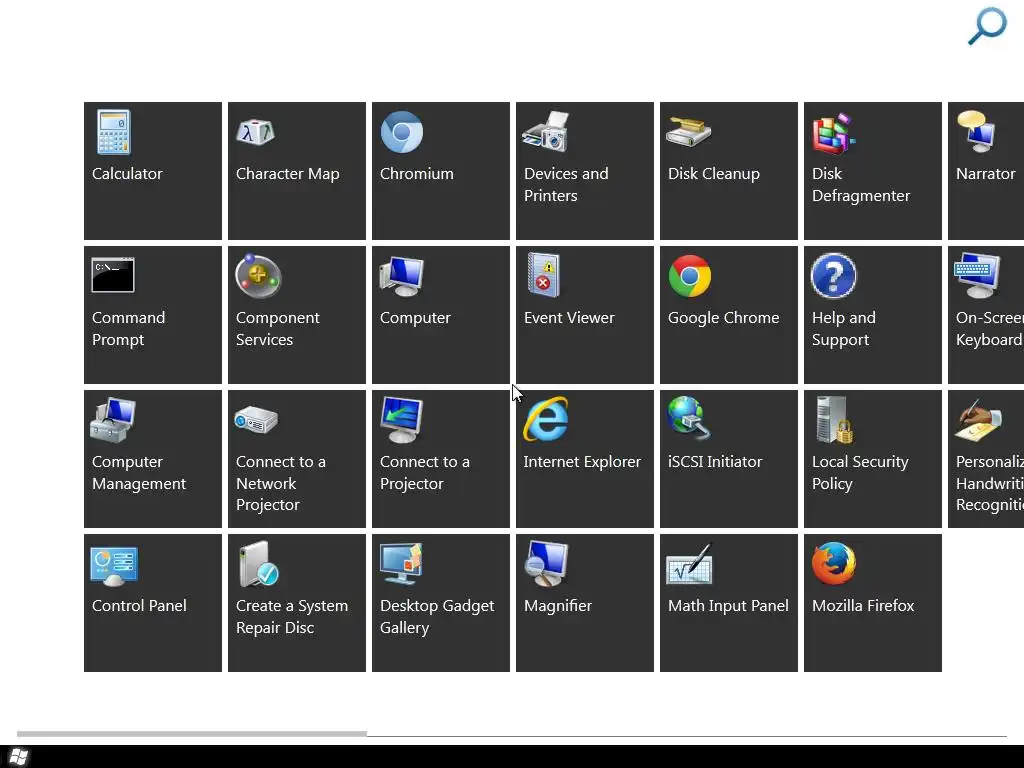Click the "Character Map" label
Image resolution: width=1024 pixels, height=768 pixels.
287,174
